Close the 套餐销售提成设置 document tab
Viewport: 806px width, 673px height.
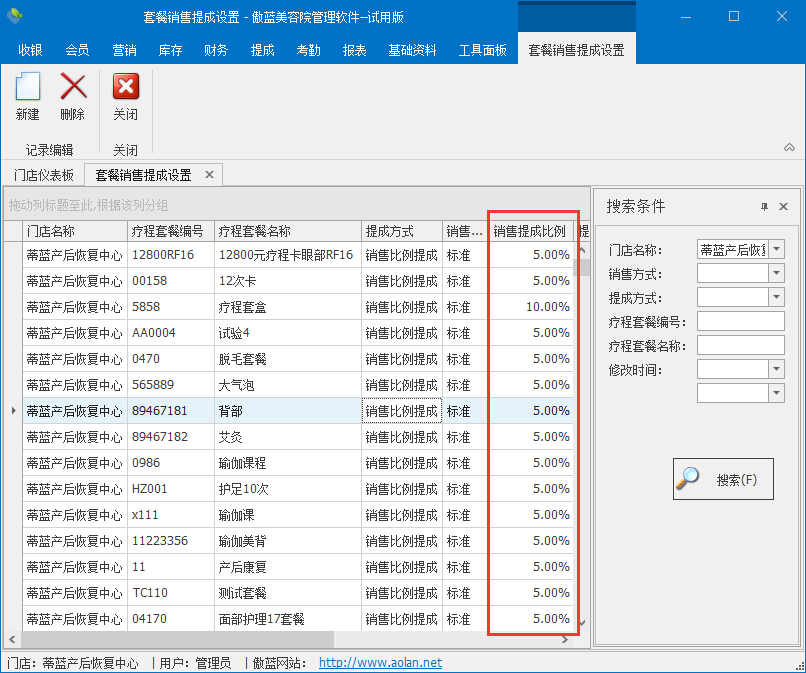209,175
